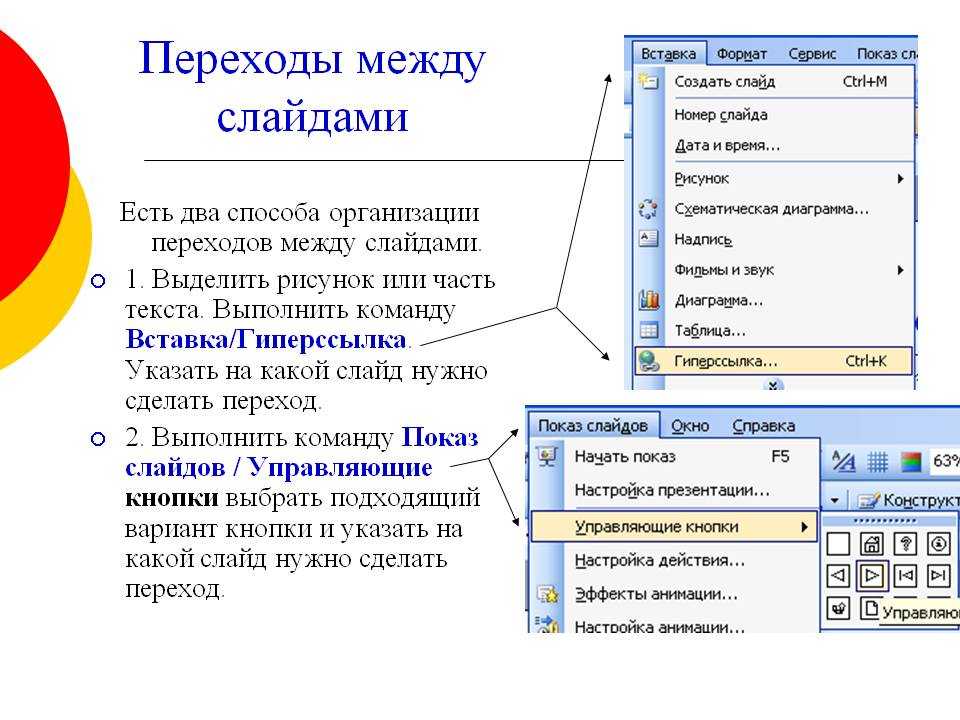Open the toolbar options dropdown arrow beside Конструктор
Screen dimensions: 960x720
(x=834, y=500)
